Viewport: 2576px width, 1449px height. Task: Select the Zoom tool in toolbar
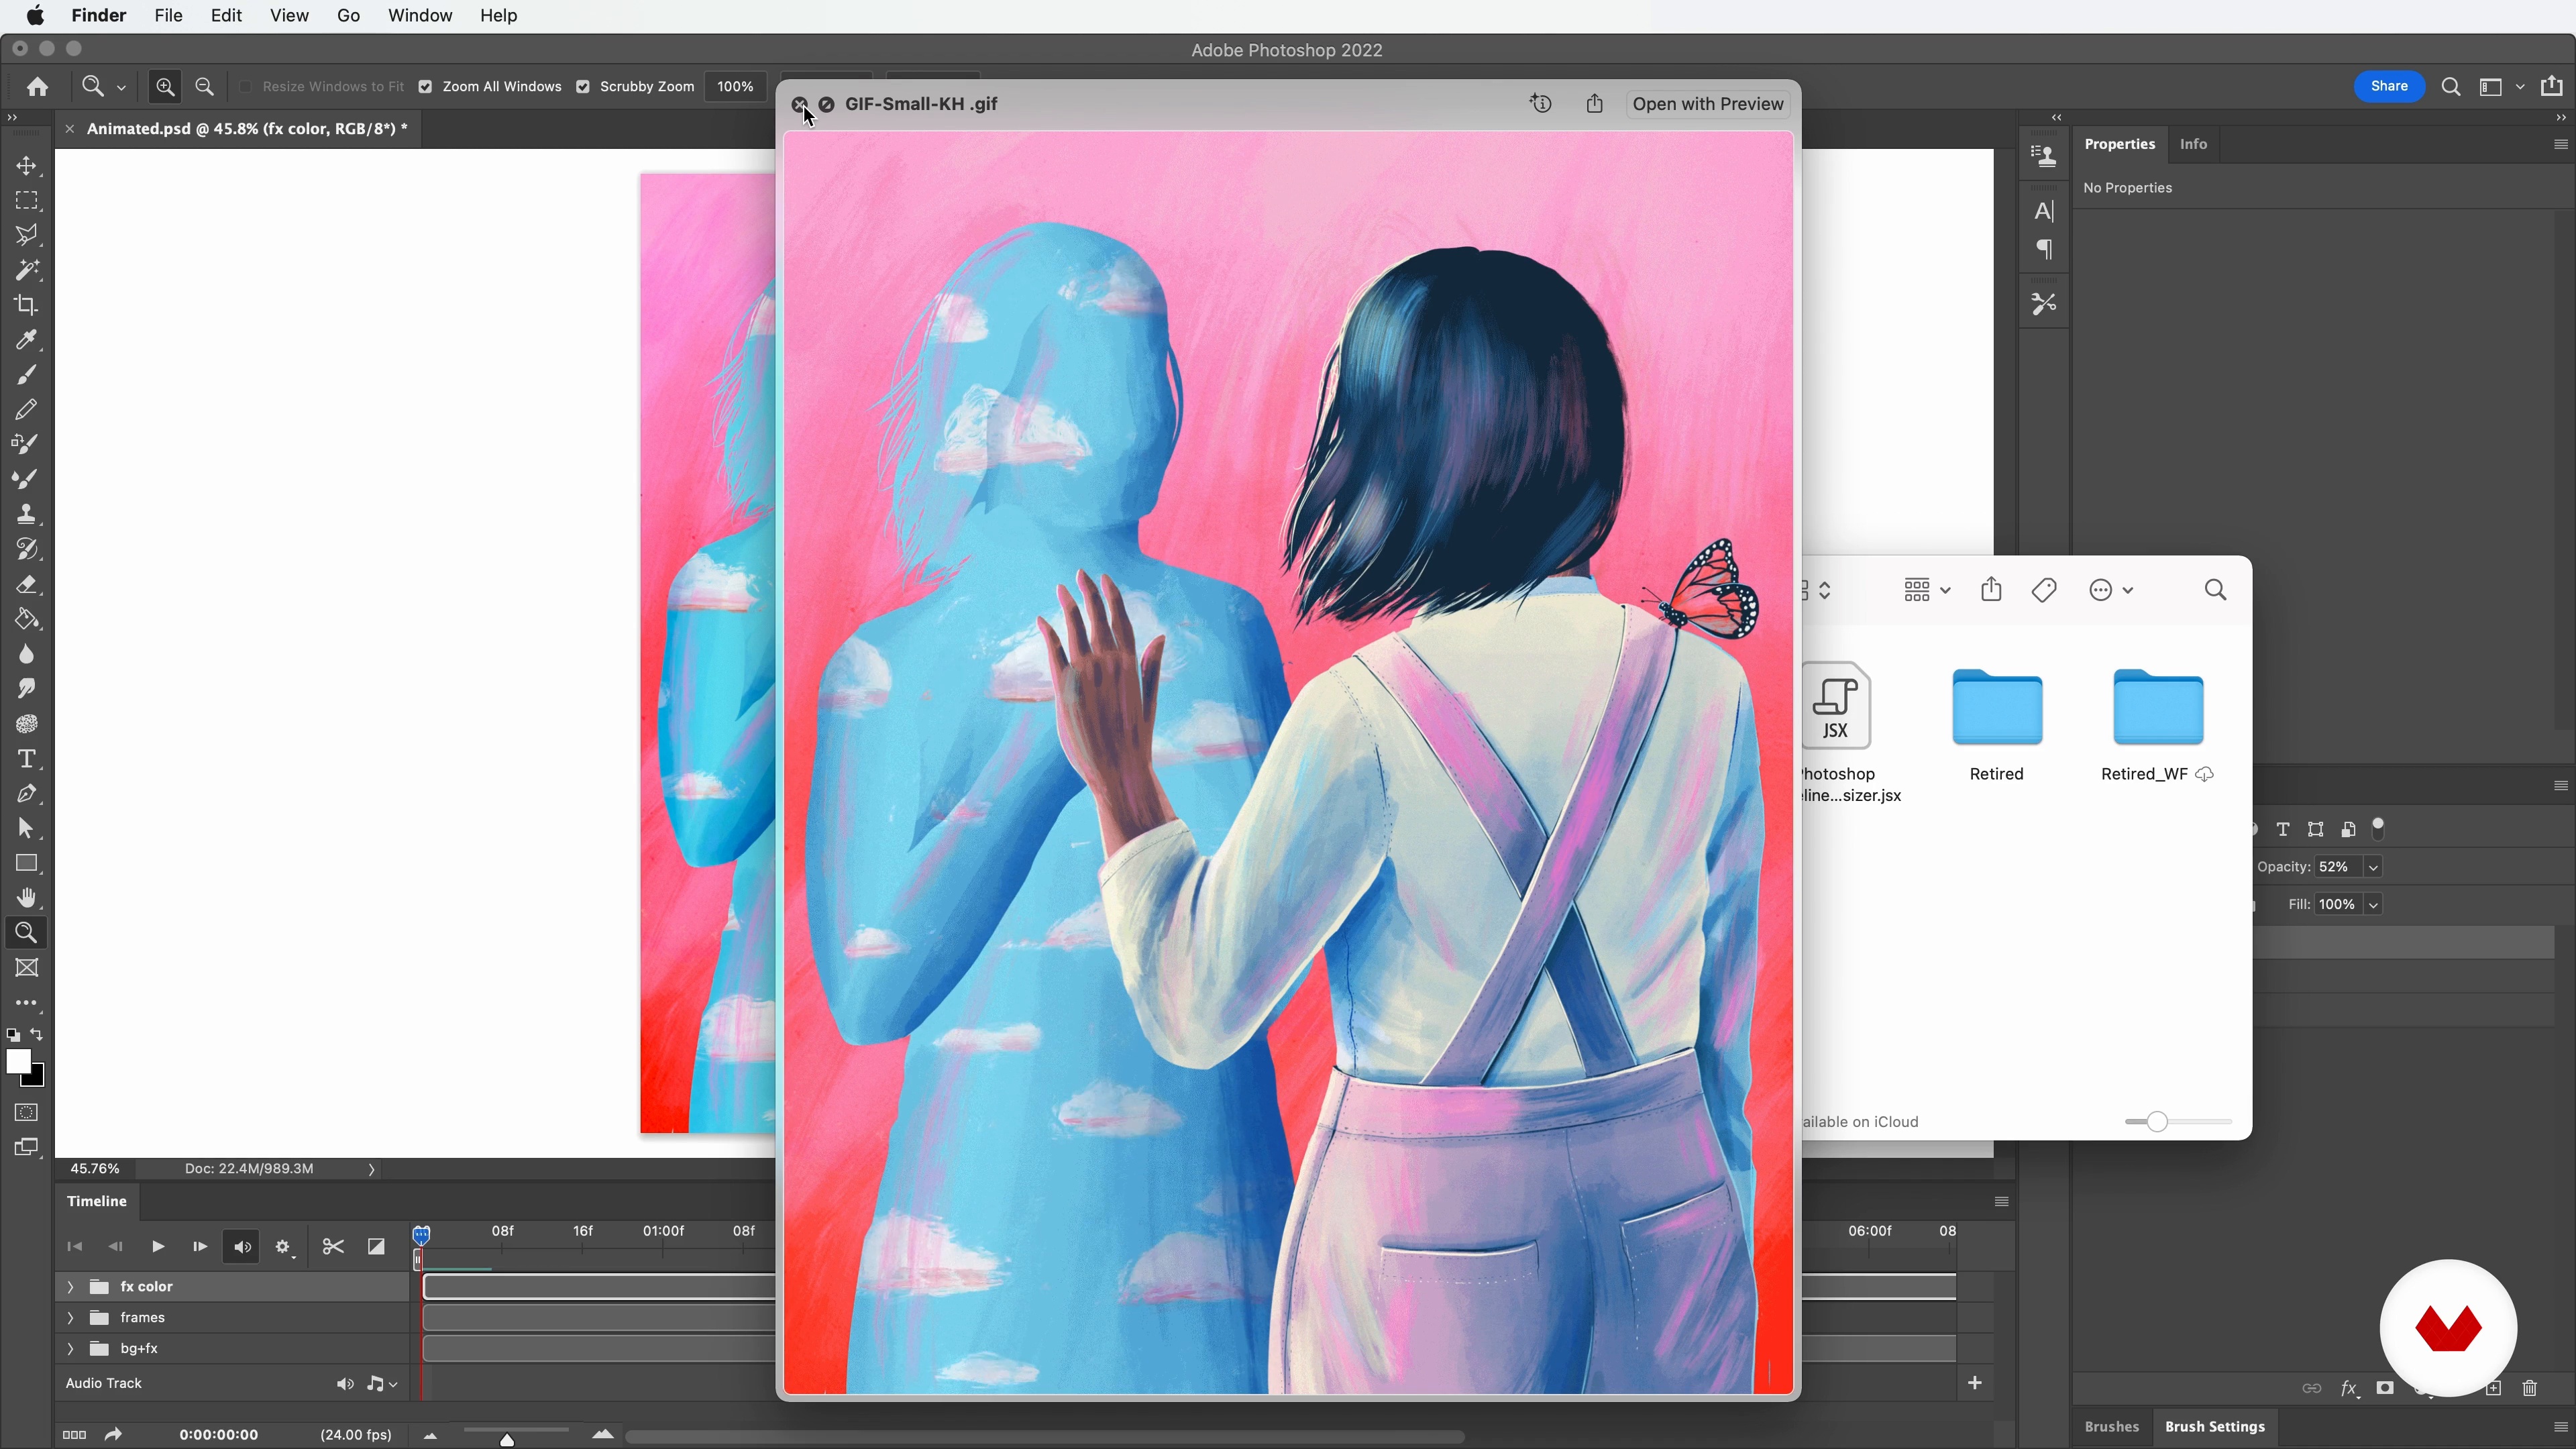click(x=27, y=933)
